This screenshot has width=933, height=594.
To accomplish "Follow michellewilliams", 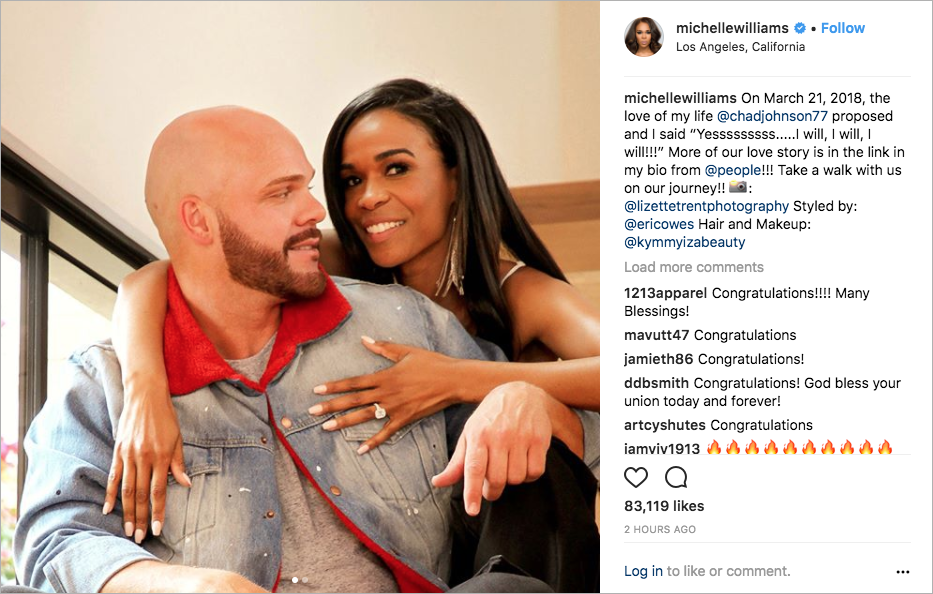I will tap(843, 28).
